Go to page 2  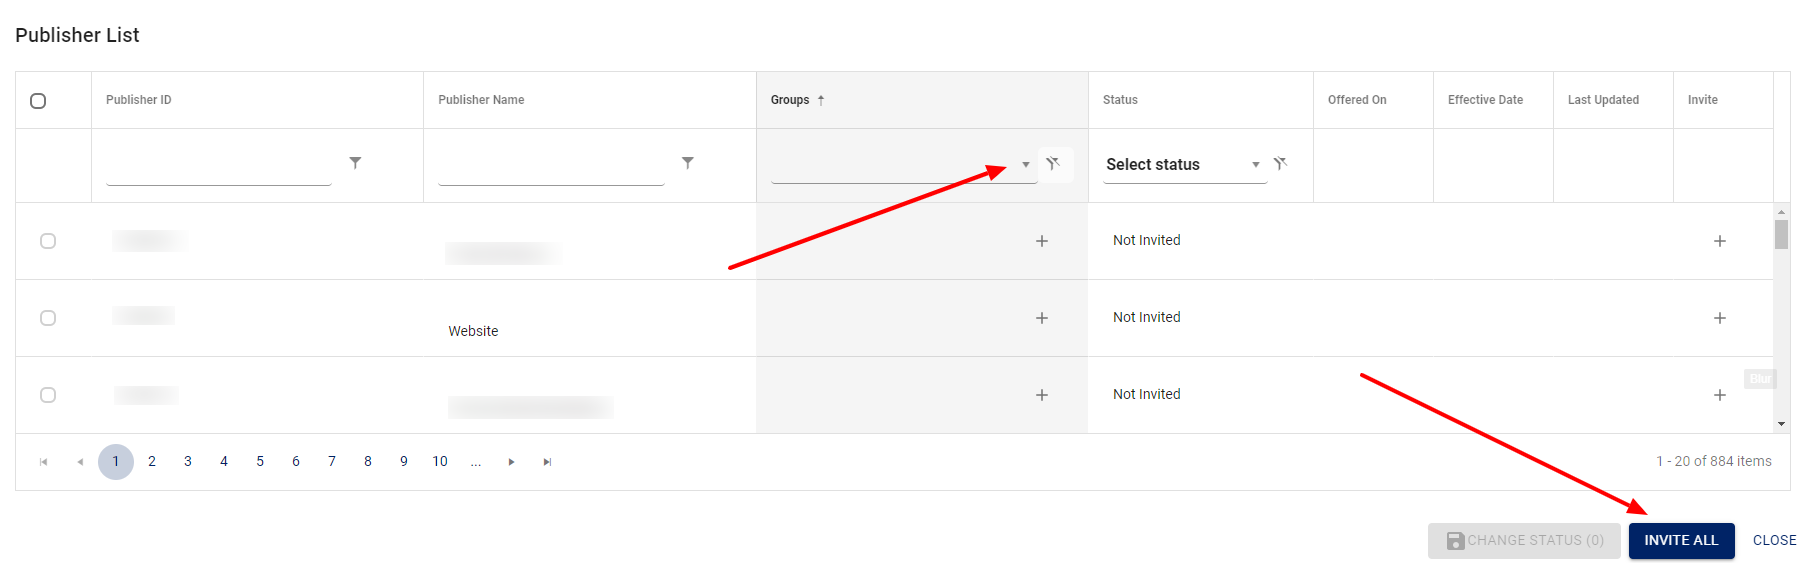pyautogui.click(x=152, y=462)
